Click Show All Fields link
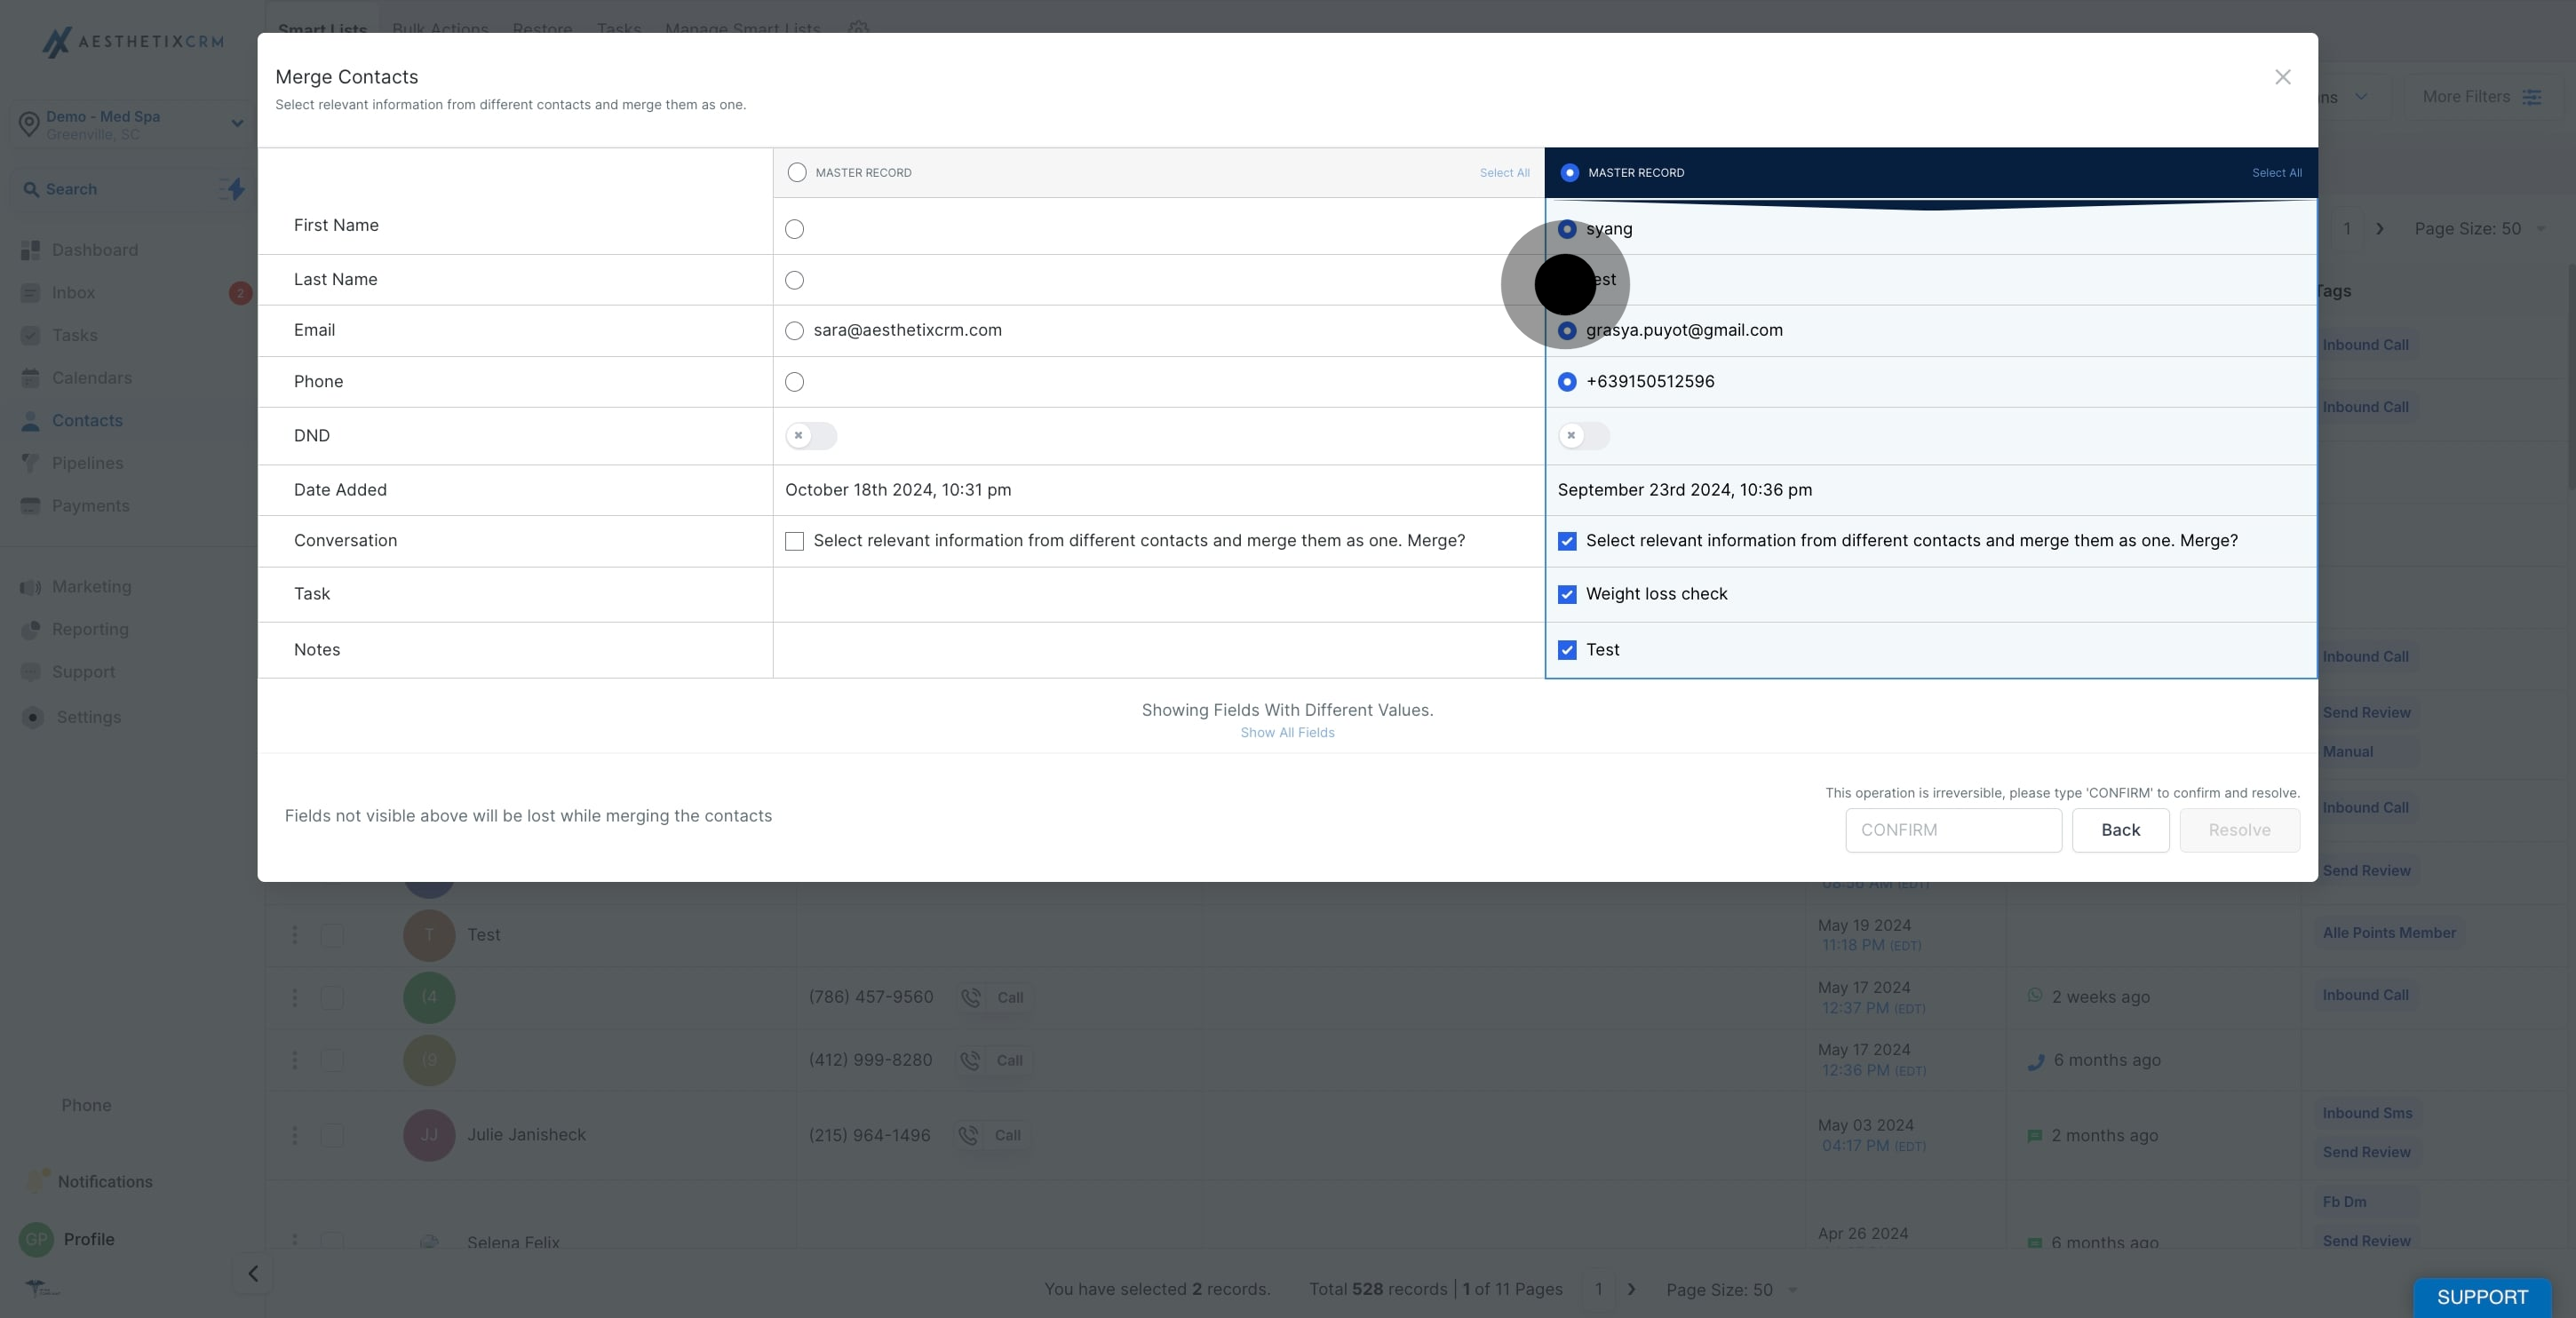 1287,733
